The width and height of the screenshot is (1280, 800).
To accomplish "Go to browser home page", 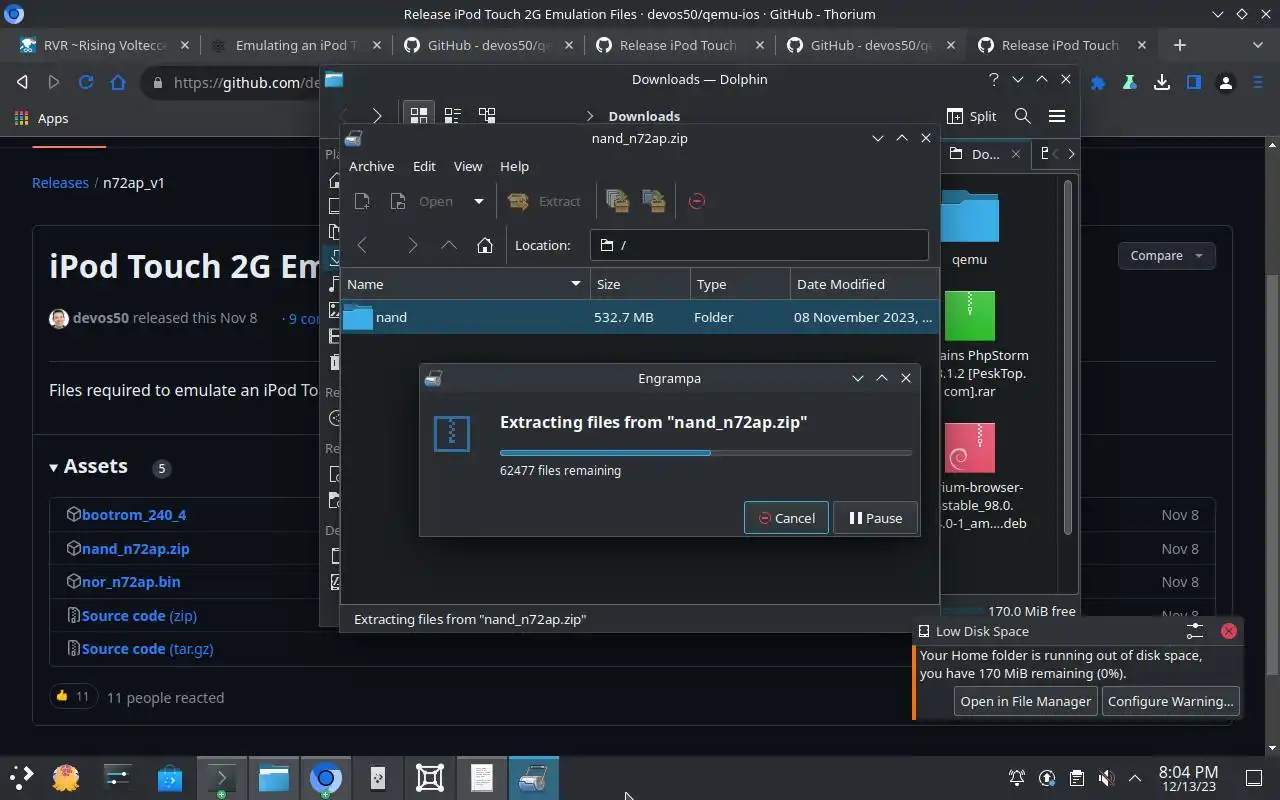I will click(x=118, y=83).
